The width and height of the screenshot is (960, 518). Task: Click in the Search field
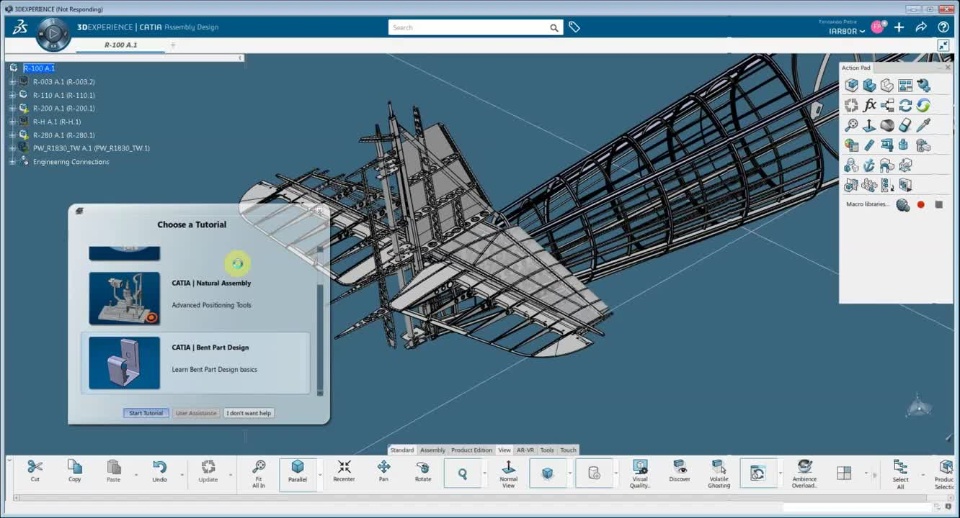[470, 28]
